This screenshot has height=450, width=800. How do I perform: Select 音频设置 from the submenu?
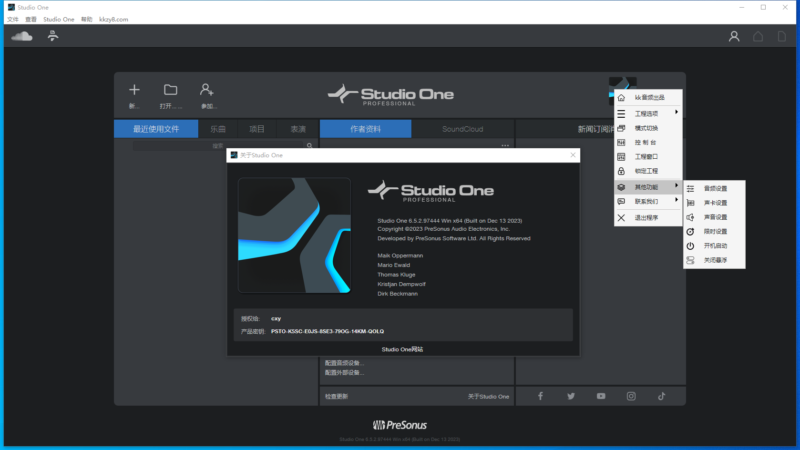(x=715, y=188)
